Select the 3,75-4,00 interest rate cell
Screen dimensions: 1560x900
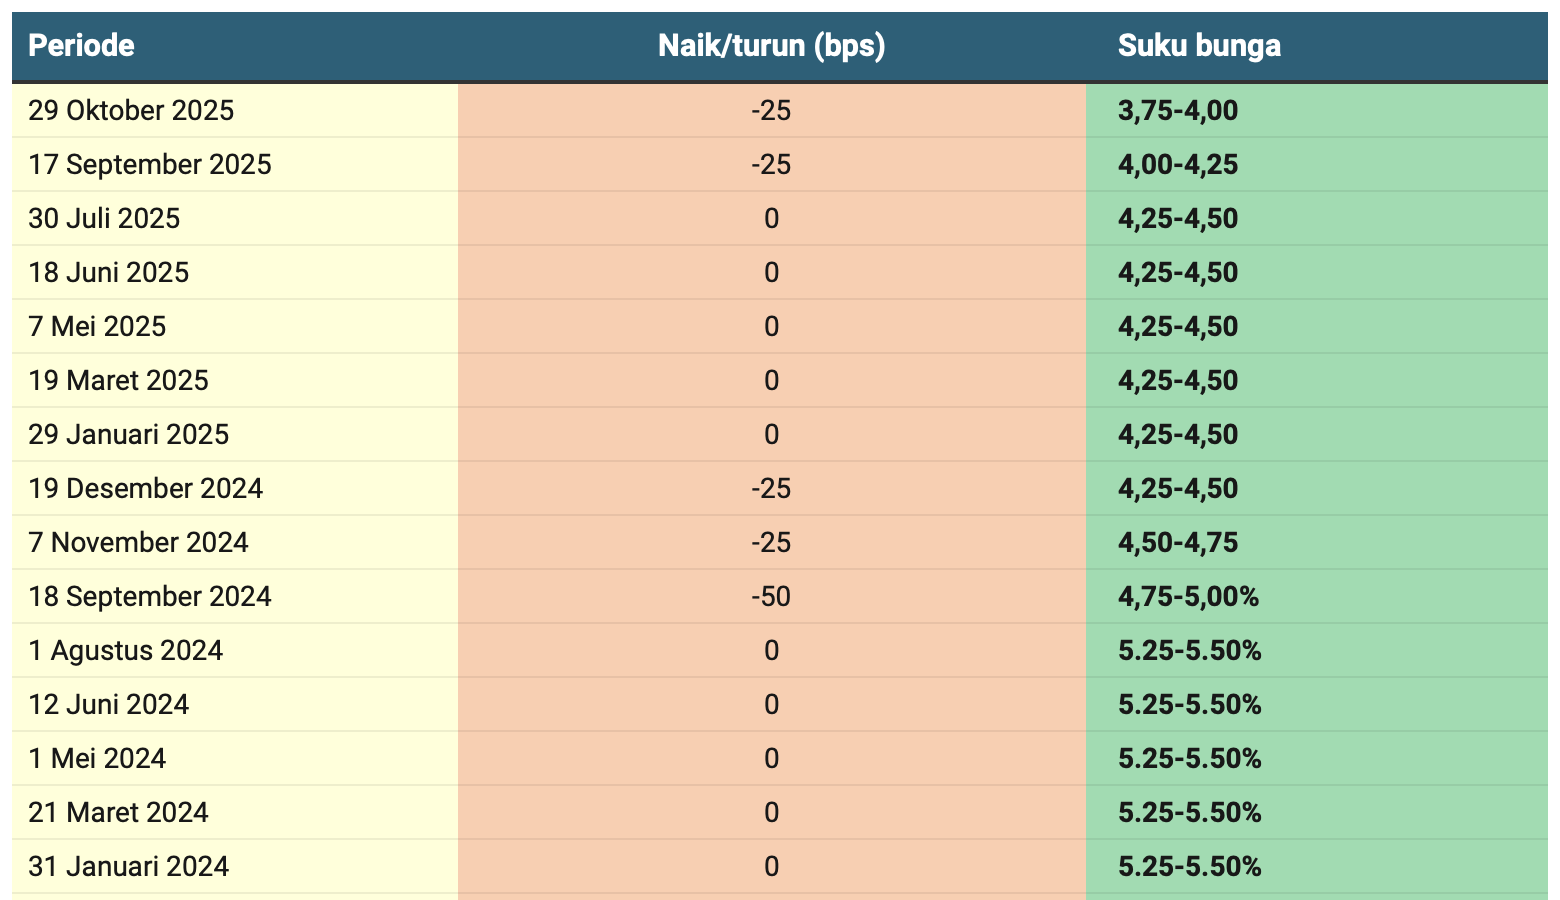tap(1178, 110)
